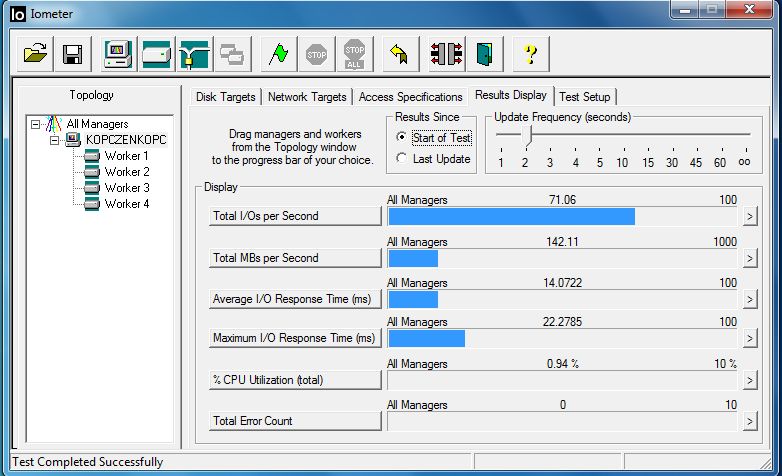Click Total Error Count button

[295, 421]
